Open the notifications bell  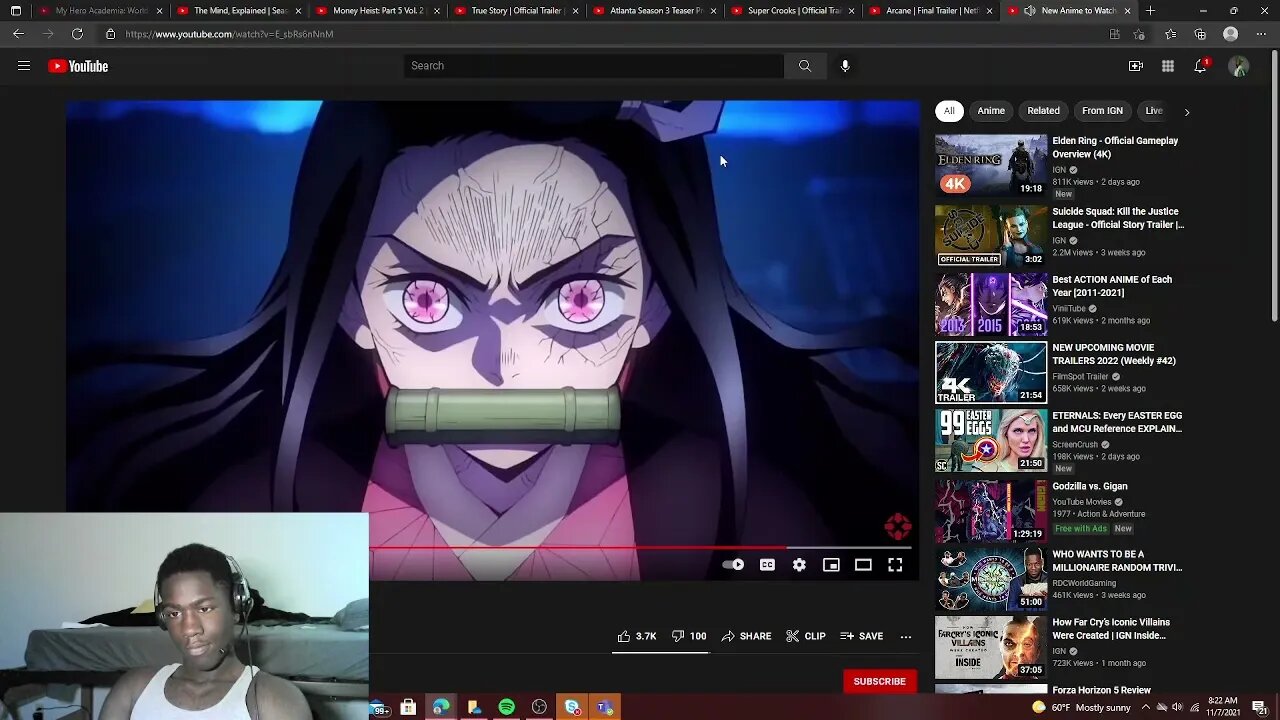click(x=1200, y=66)
